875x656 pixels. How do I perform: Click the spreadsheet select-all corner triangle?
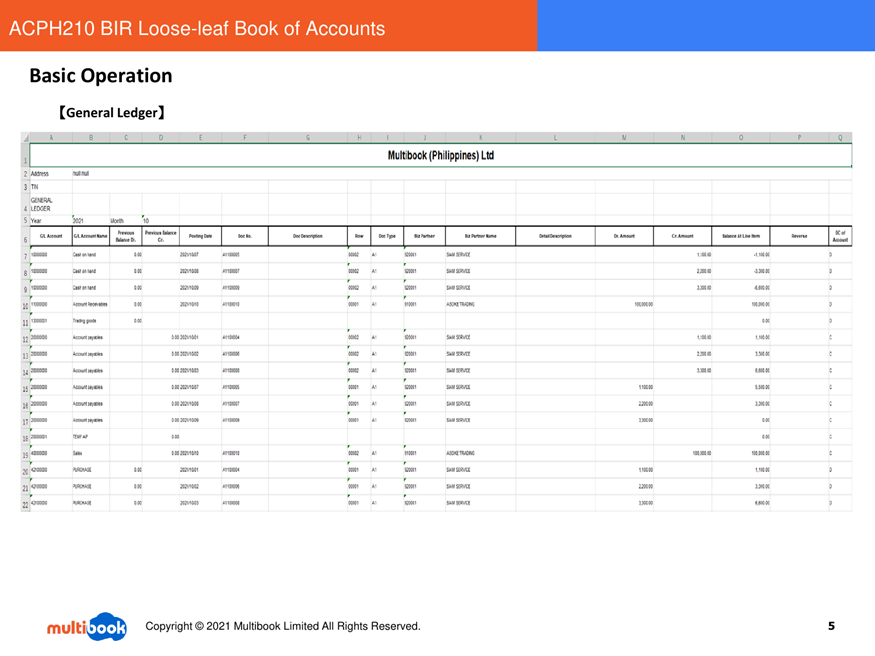pos(25,138)
